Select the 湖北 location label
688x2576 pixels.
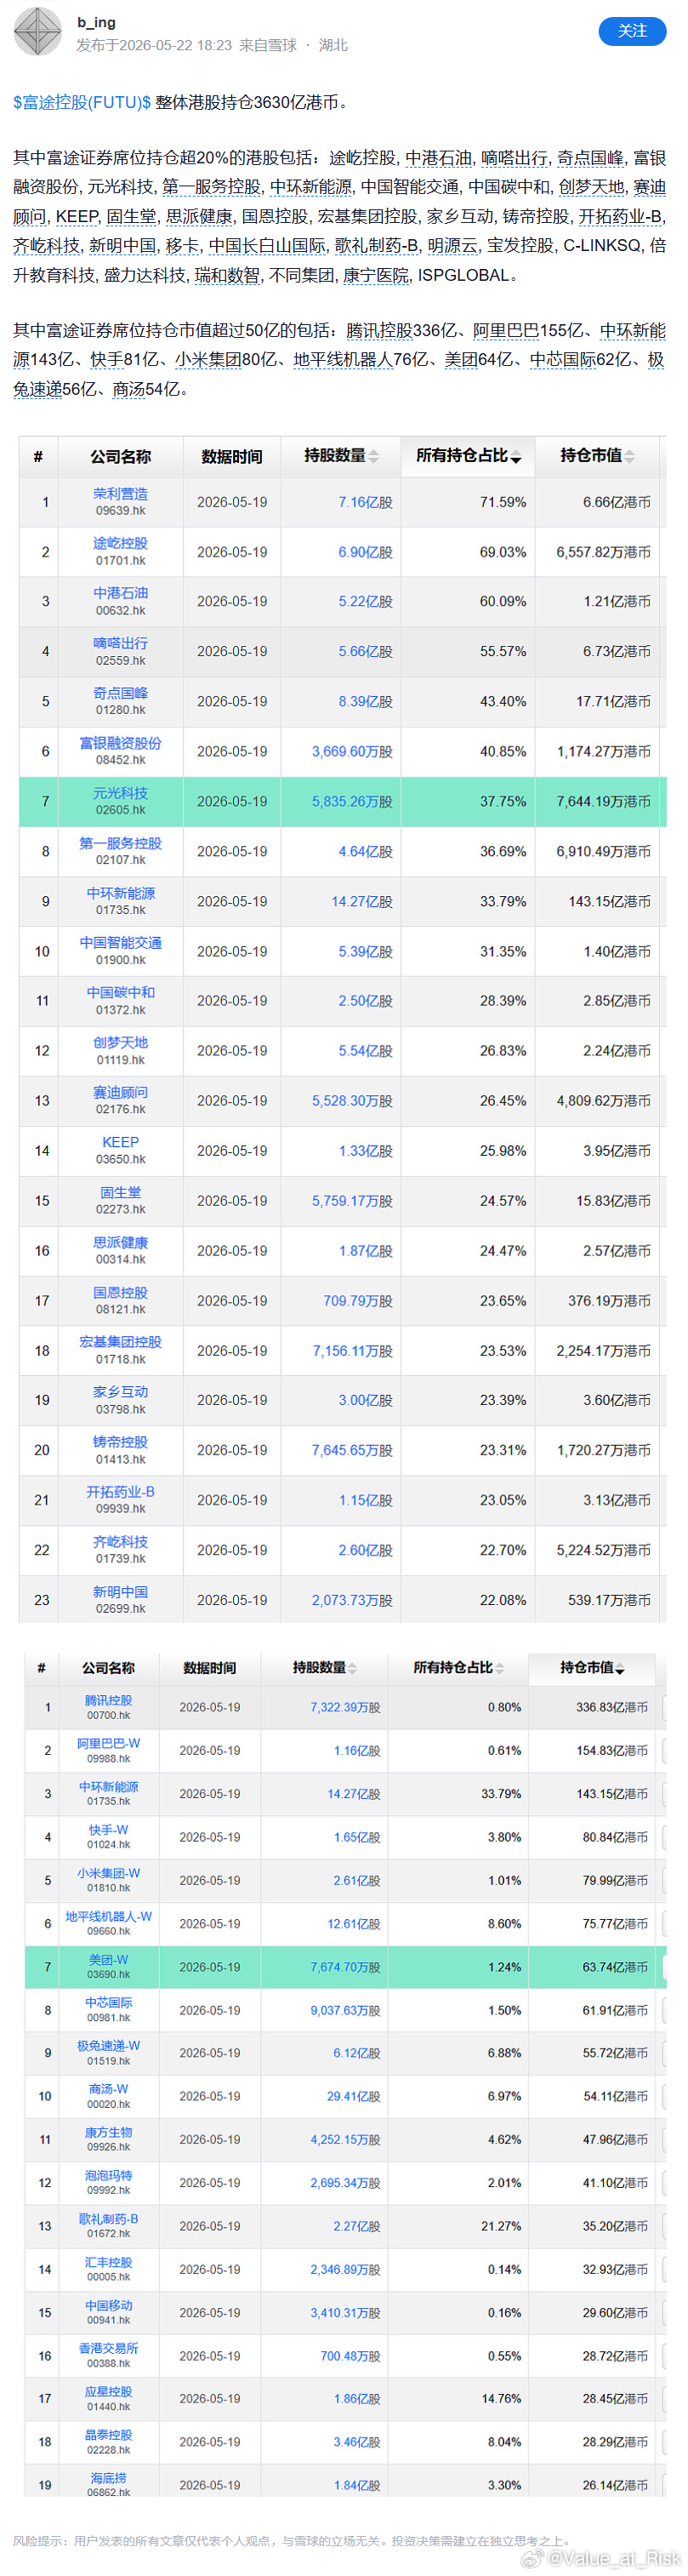(x=333, y=45)
